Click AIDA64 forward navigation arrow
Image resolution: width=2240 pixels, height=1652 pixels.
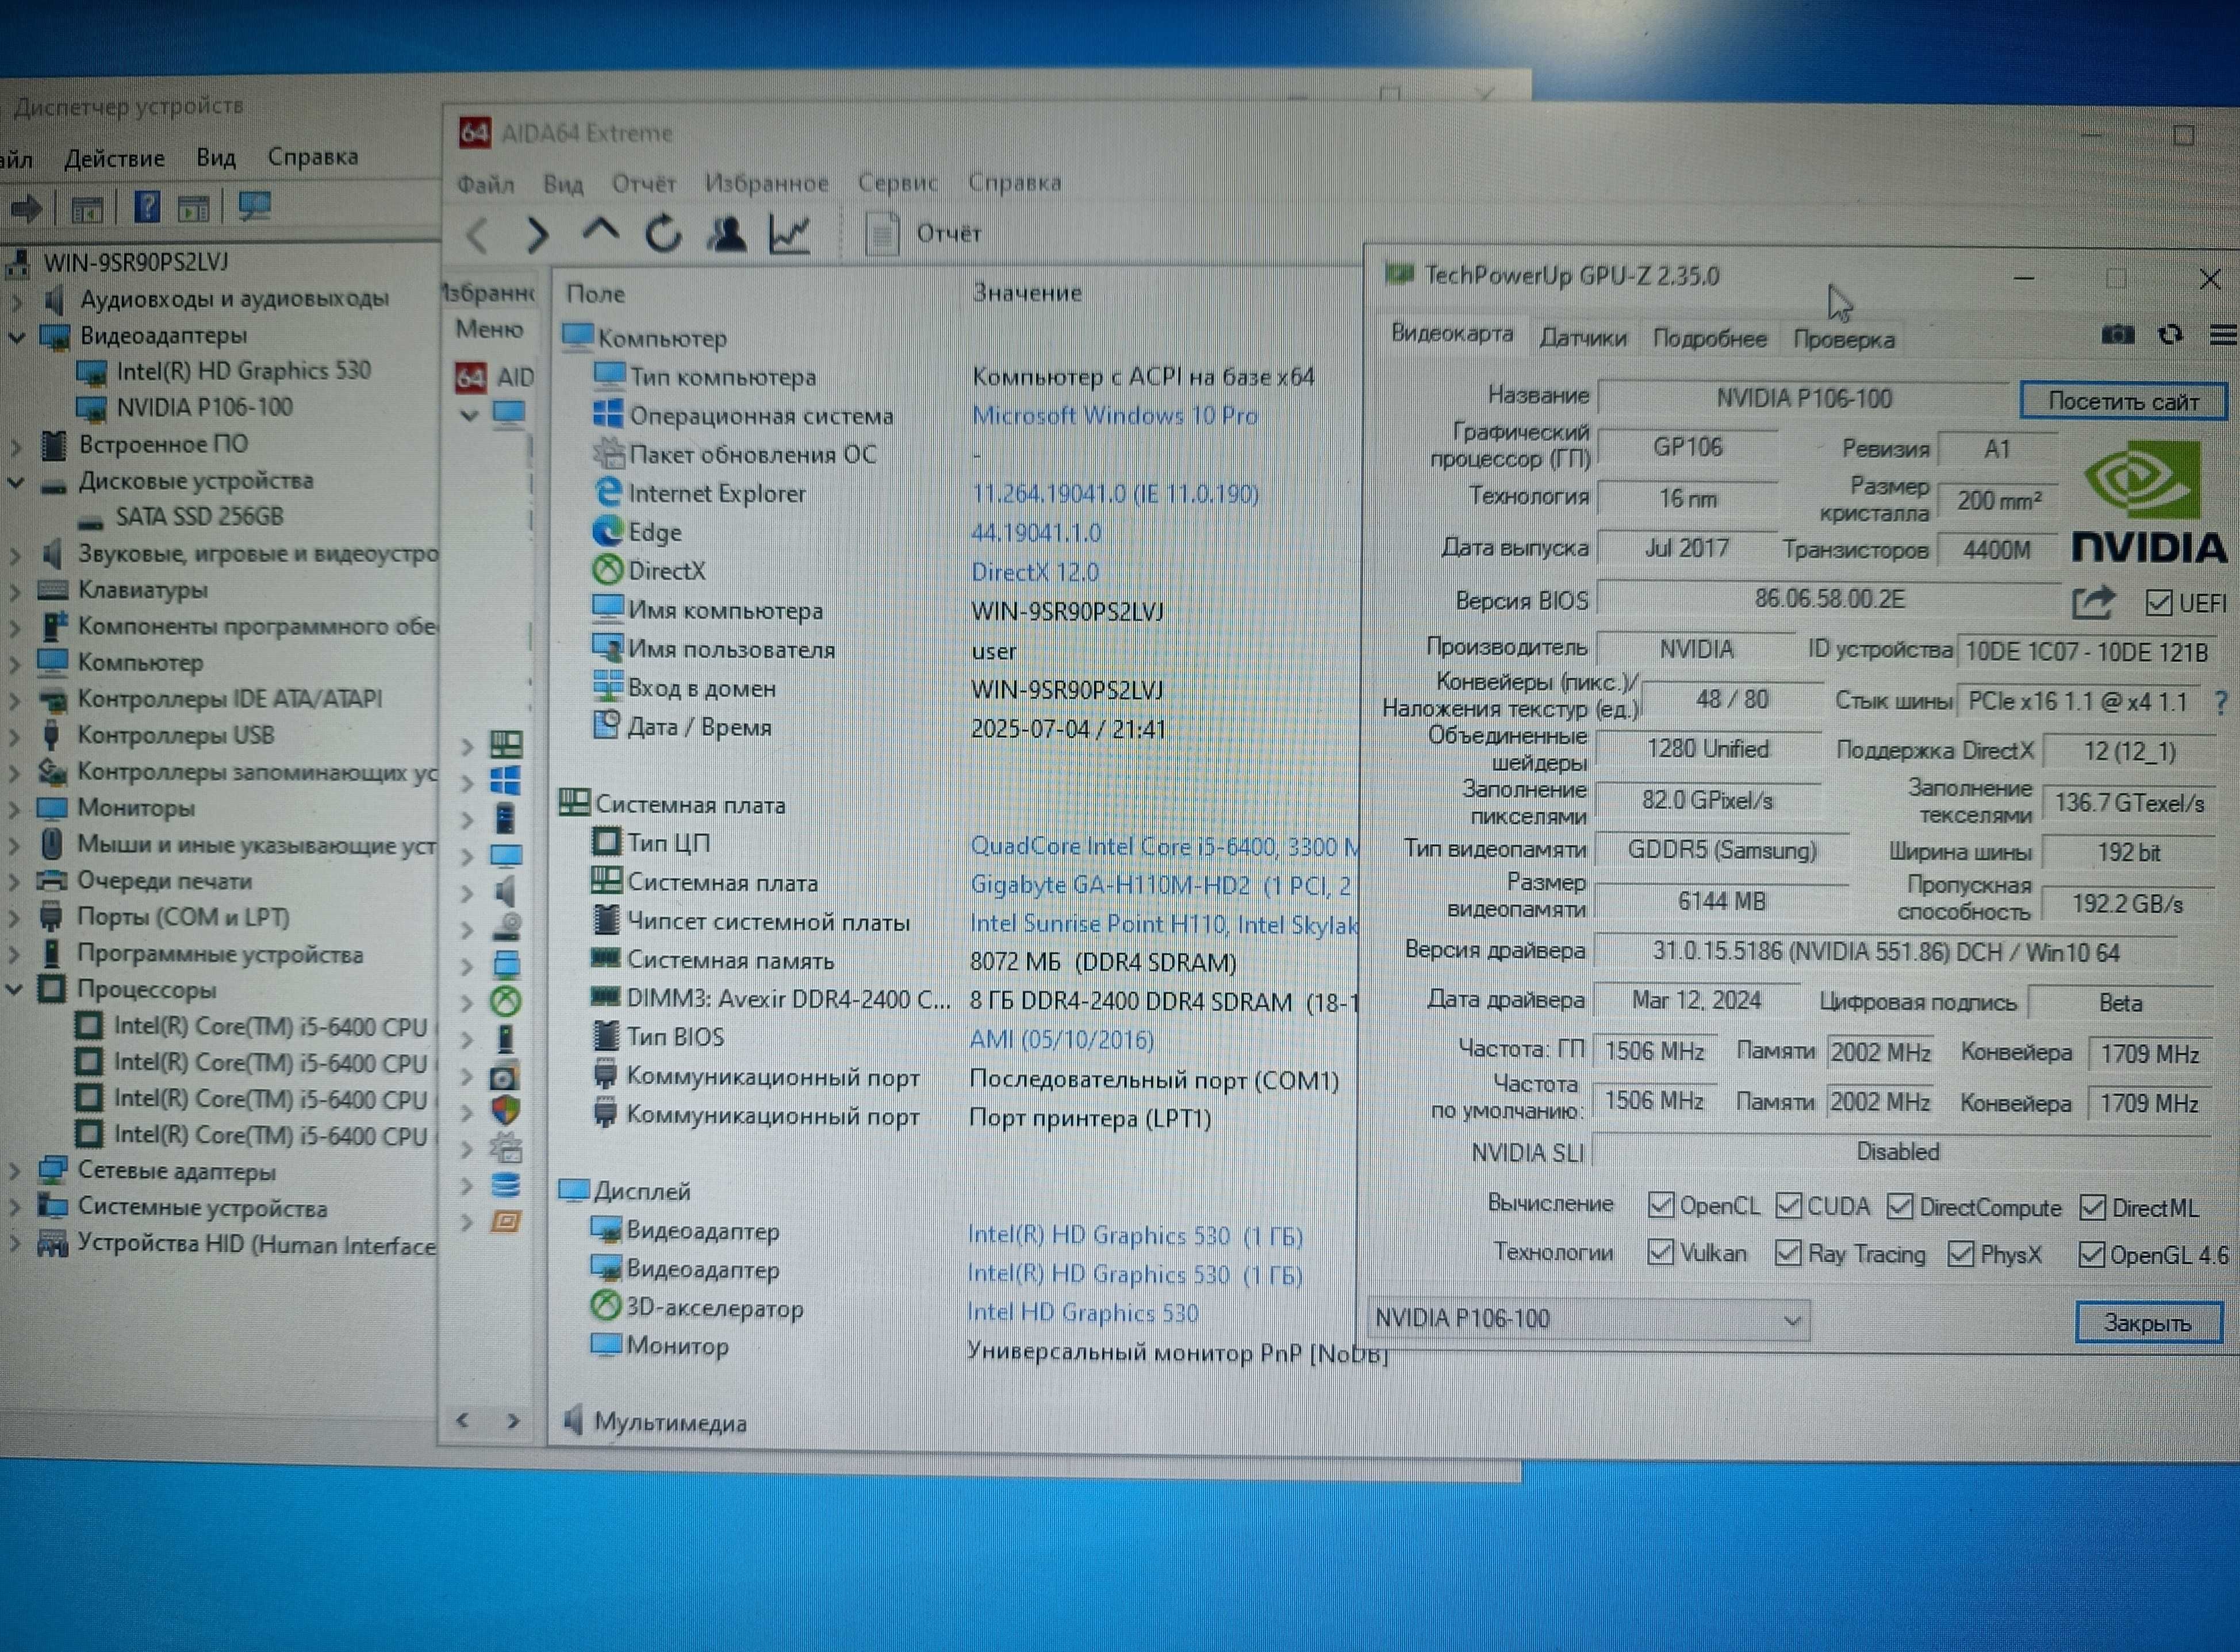click(538, 235)
